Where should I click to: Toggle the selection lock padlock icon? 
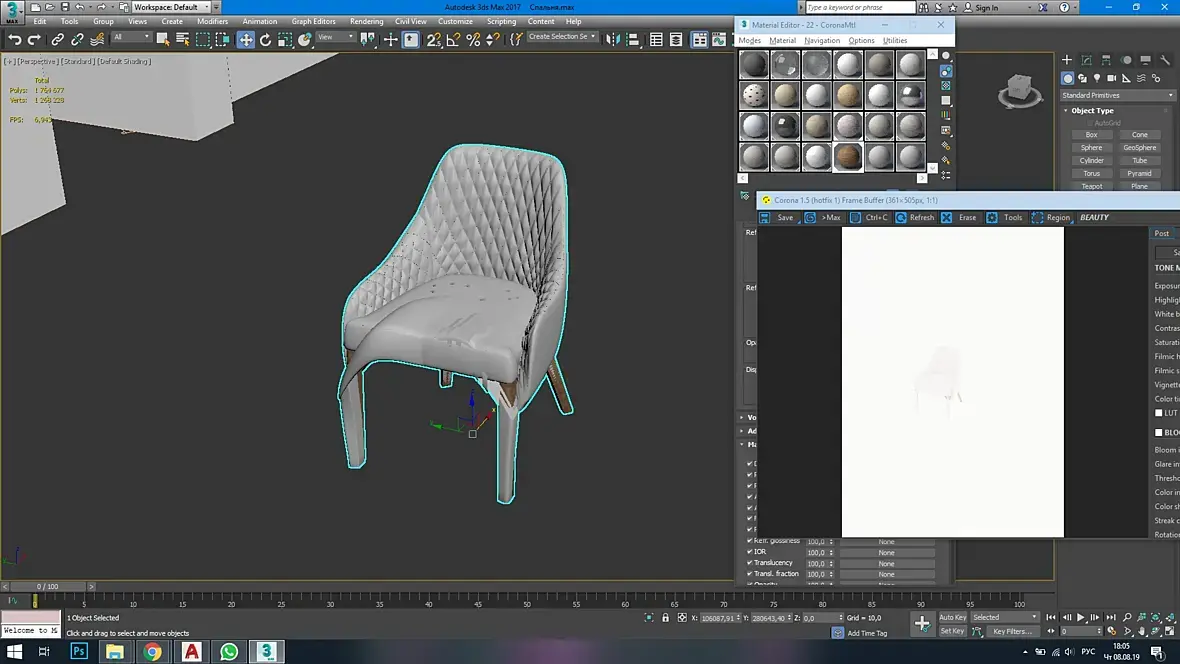coord(665,618)
